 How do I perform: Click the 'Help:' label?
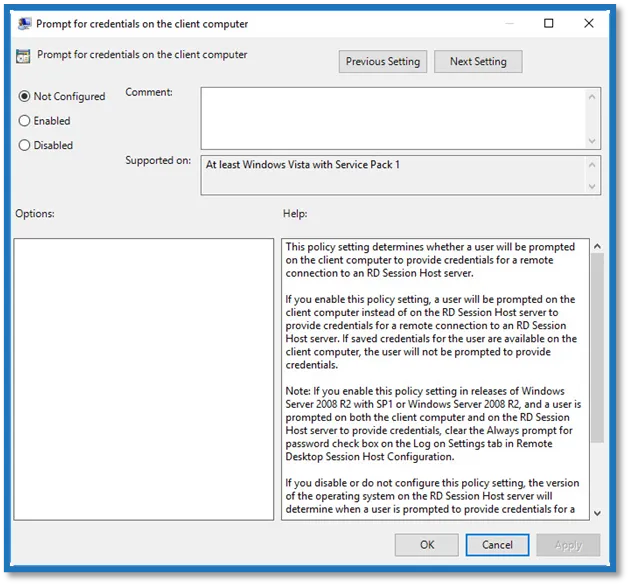click(x=295, y=213)
